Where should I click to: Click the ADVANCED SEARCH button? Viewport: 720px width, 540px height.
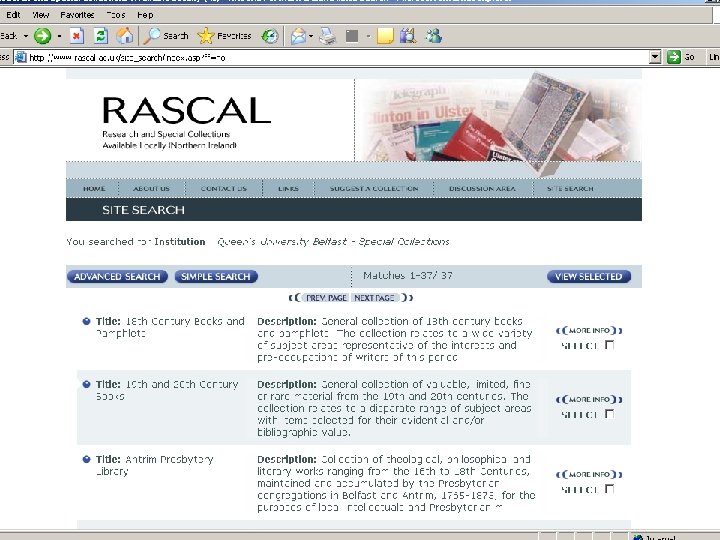pos(118,276)
